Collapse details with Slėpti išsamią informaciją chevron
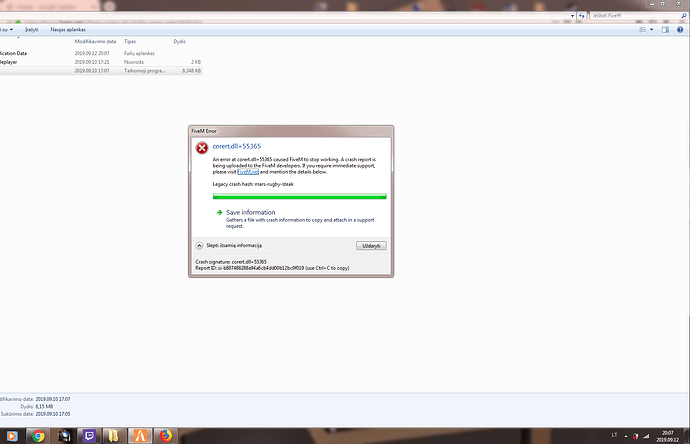 coord(199,246)
